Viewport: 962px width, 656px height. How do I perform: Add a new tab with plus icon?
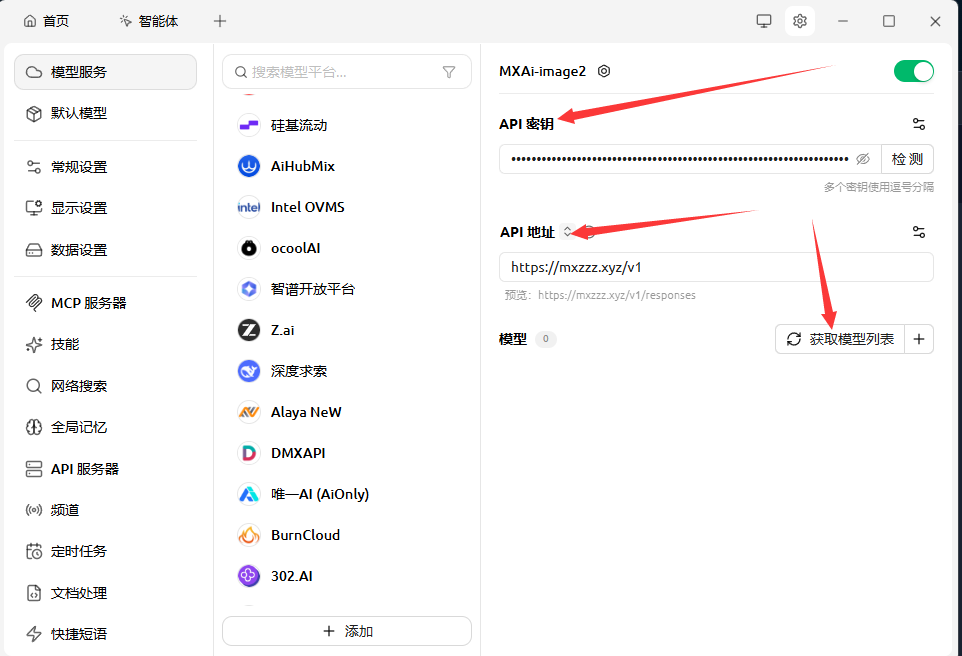(x=220, y=21)
